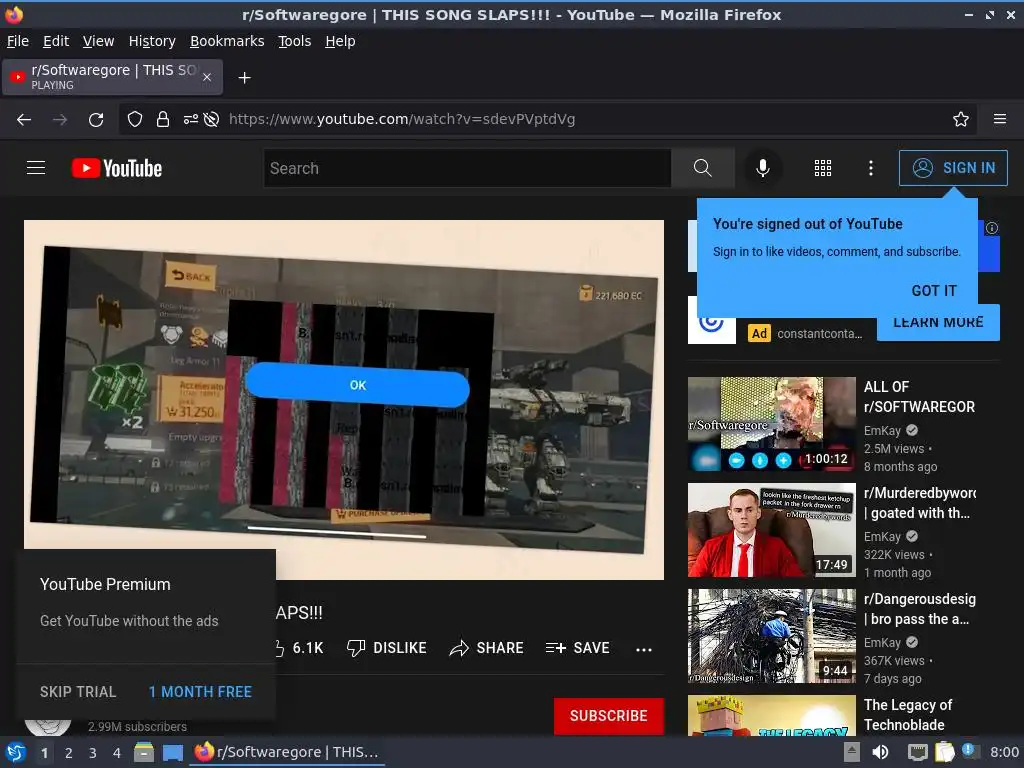The width and height of the screenshot is (1024, 768).
Task: Open ALL OF r/SOFTWAREGORE video thumbnail
Action: tap(771, 424)
